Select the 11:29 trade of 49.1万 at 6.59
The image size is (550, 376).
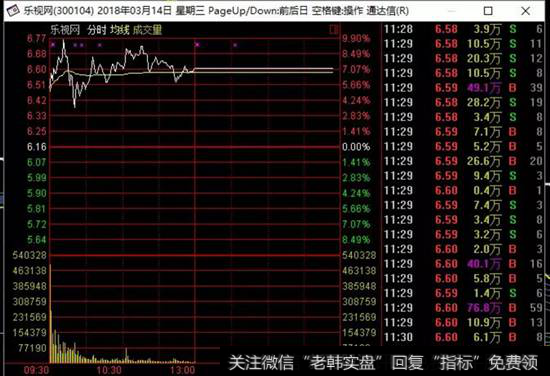(x=463, y=88)
